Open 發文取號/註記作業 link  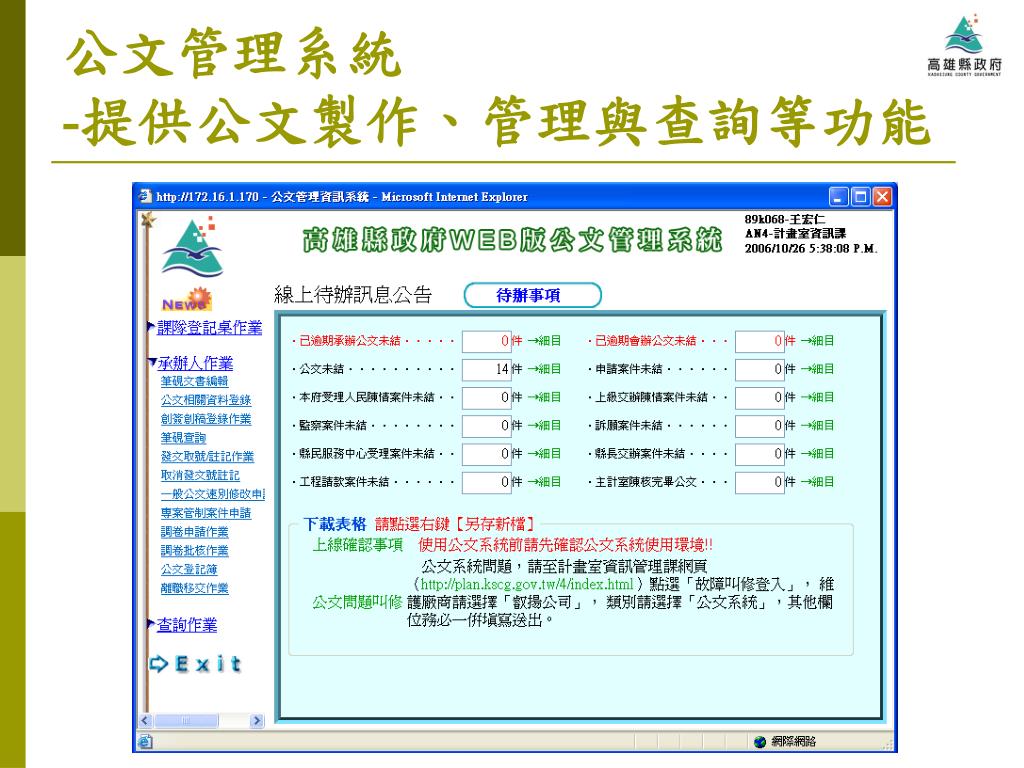(x=207, y=456)
